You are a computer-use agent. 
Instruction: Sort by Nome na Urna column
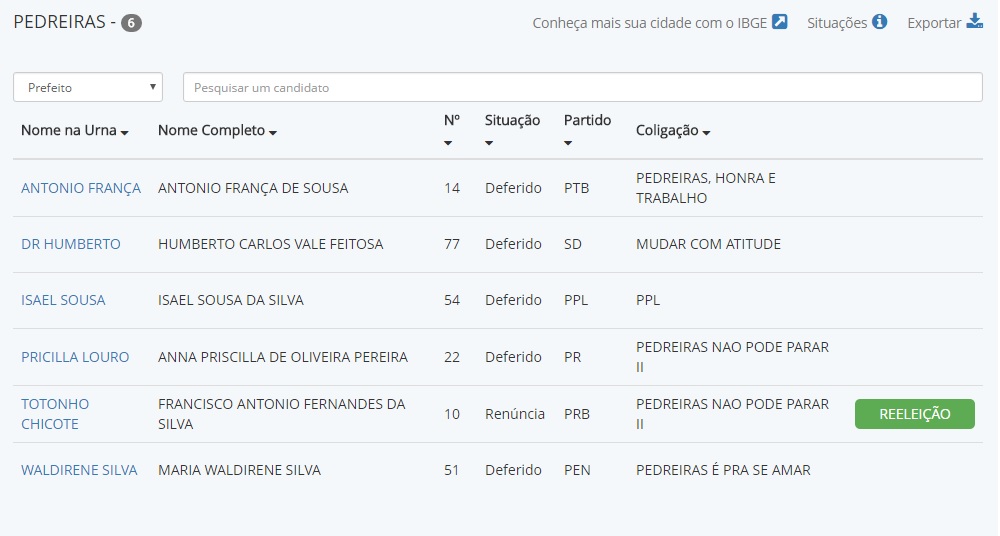click(75, 131)
